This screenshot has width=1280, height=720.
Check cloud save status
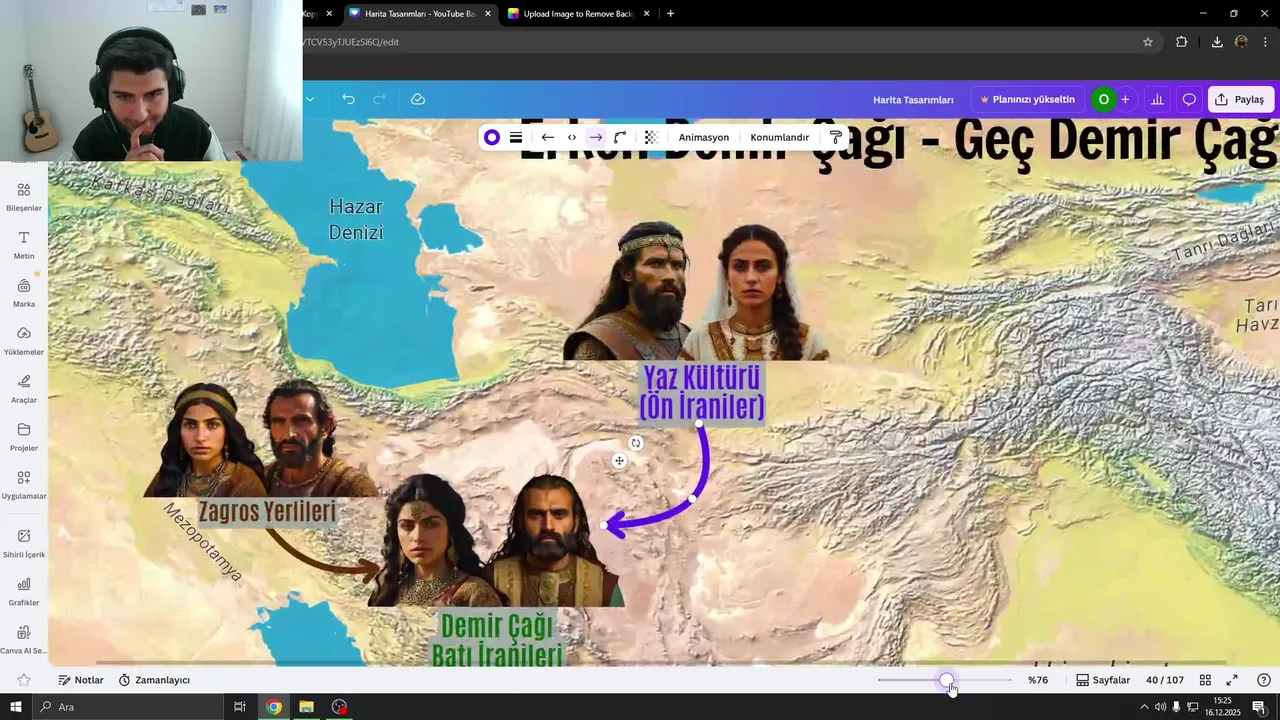coord(418,99)
